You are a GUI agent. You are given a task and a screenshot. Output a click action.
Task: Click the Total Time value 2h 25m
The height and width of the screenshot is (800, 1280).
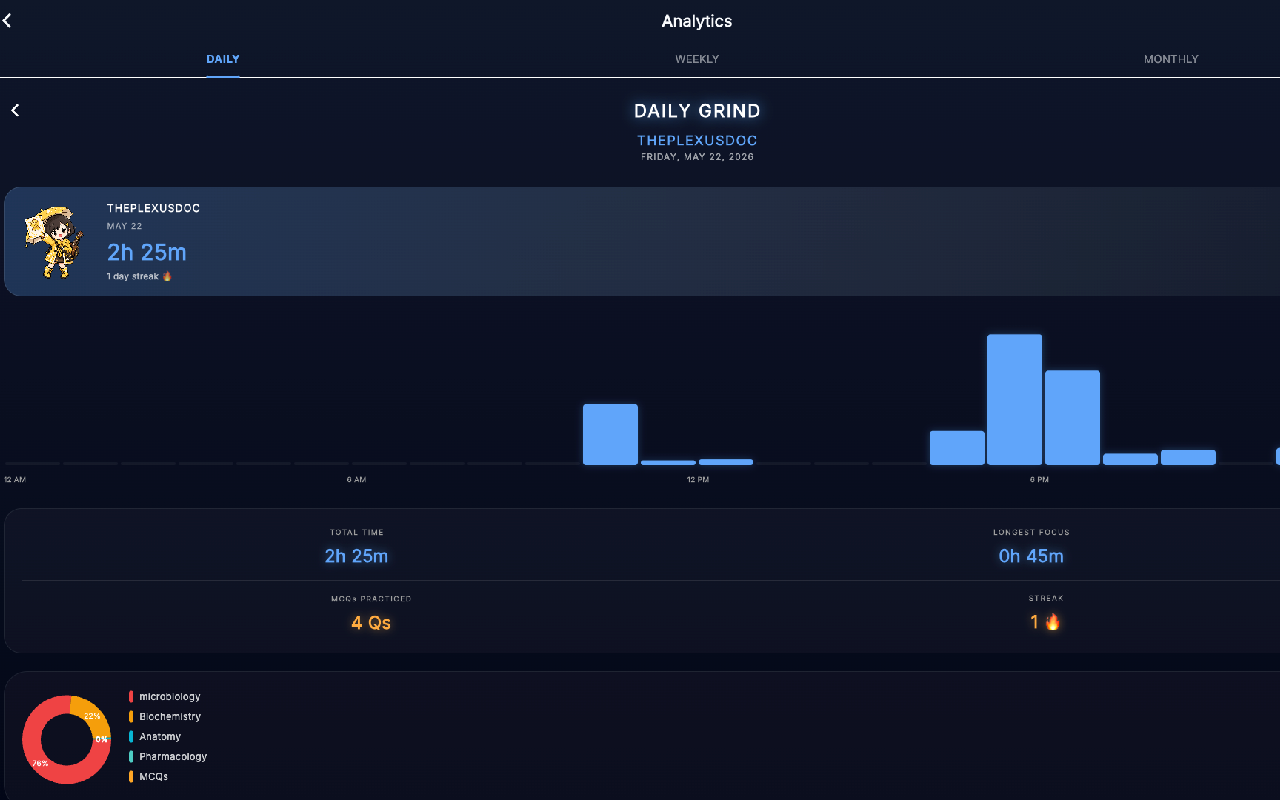click(x=356, y=556)
